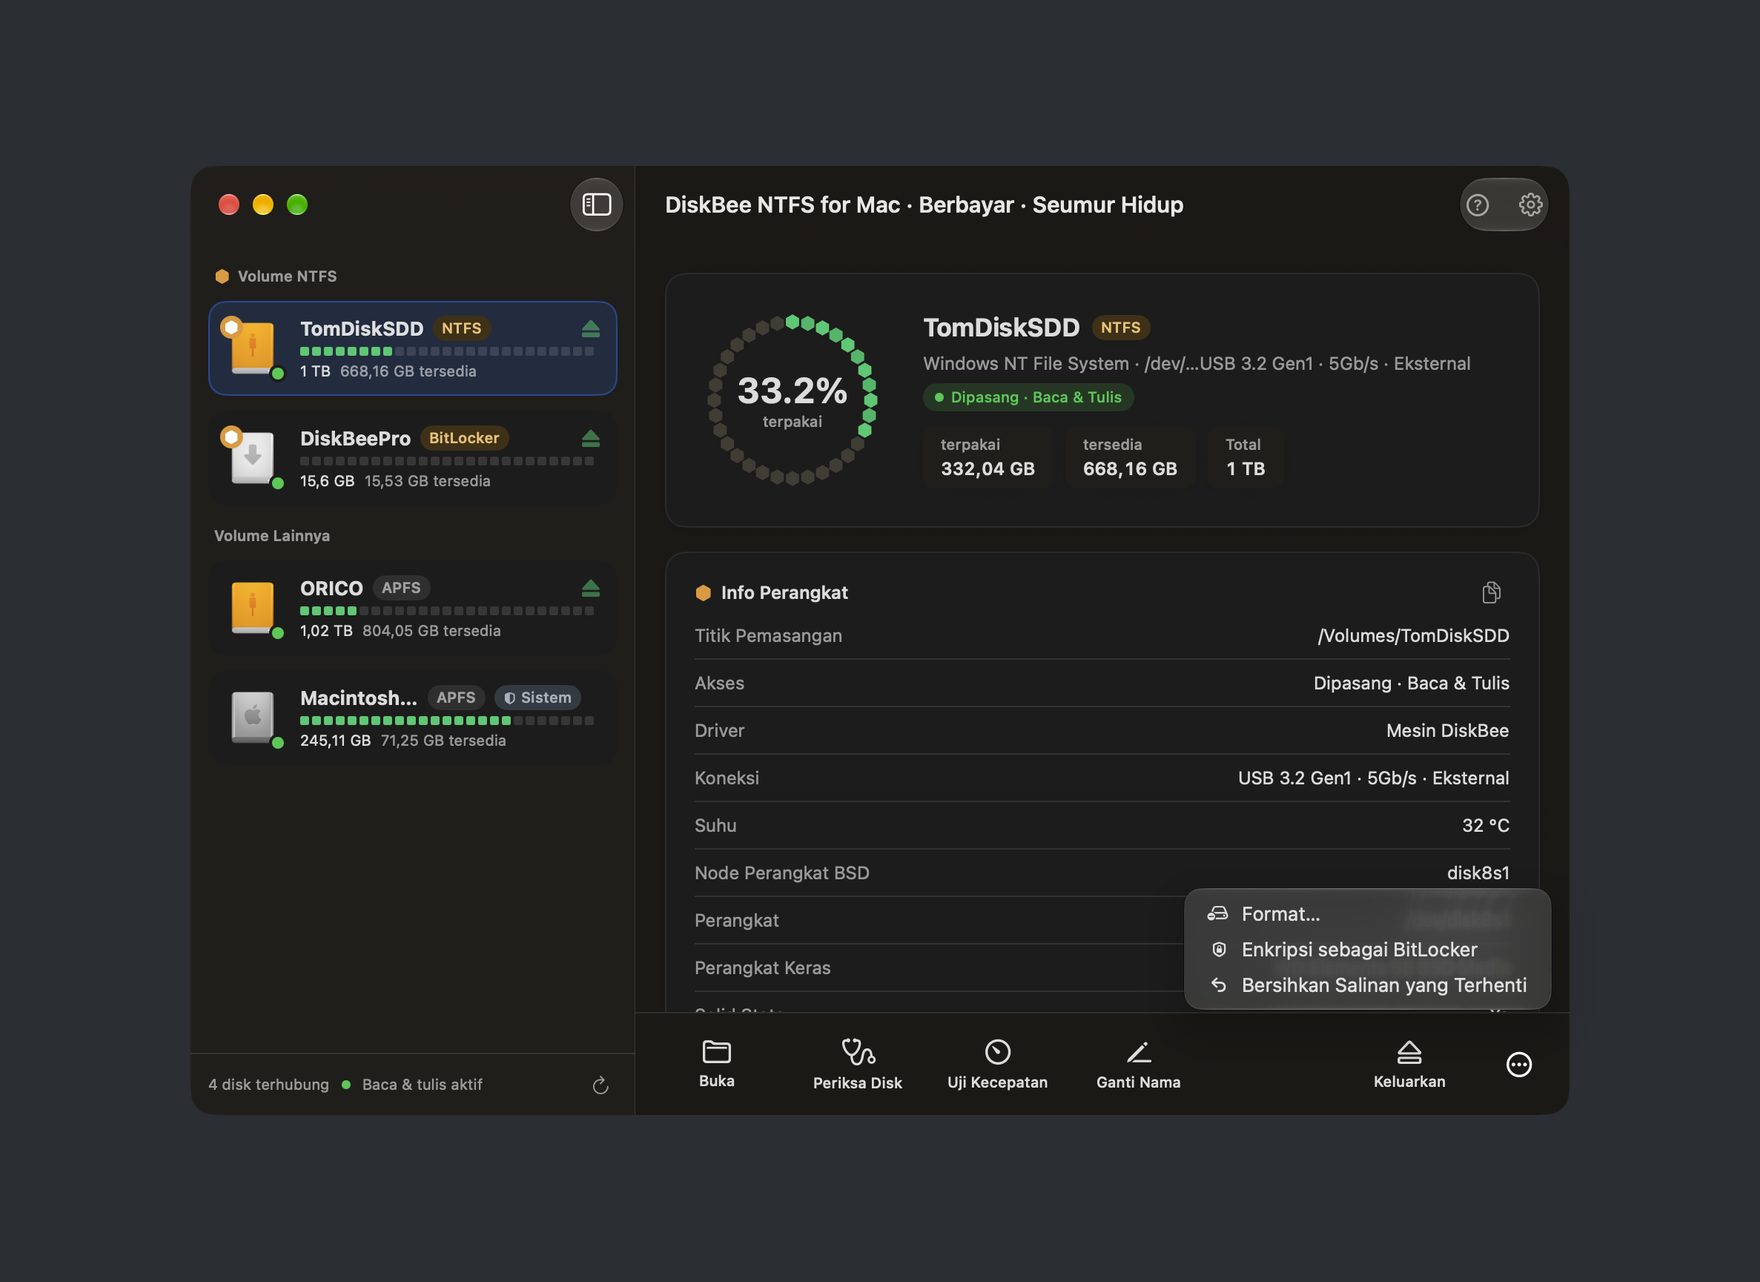The width and height of the screenshot is (1760, 1282).
Task: Click Buka folder toolbar button
Action: pyautogui.click(x=716, y=1064)
